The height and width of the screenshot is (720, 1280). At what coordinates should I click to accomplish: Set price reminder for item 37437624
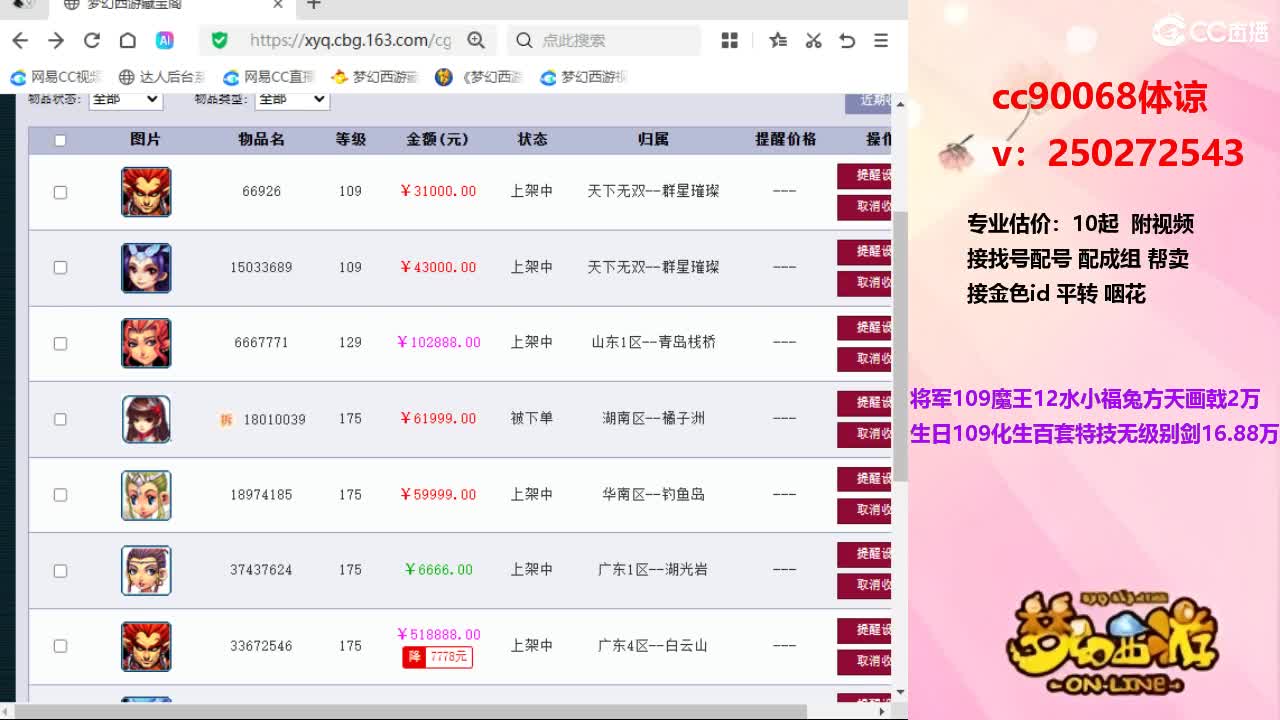(864, 554)
